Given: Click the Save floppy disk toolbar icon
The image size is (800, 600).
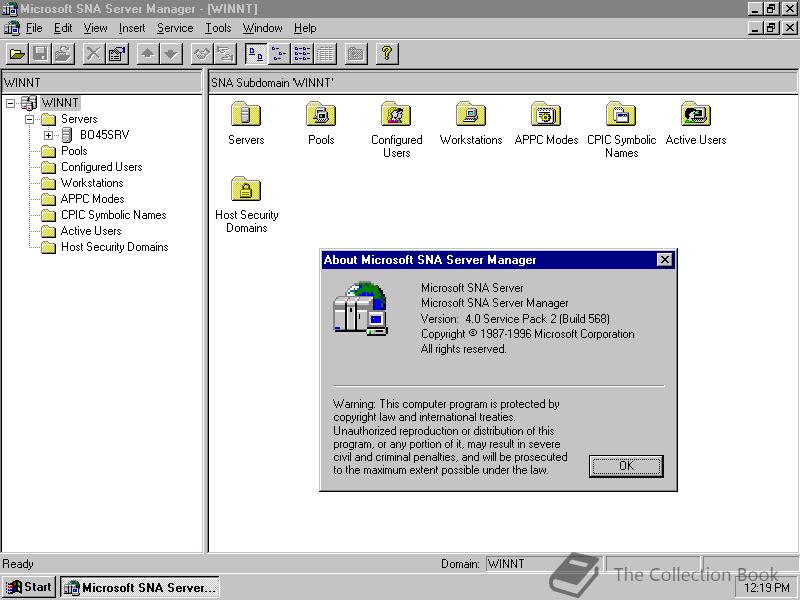Looking at the screenshot, I should click(x=40, y=54).
